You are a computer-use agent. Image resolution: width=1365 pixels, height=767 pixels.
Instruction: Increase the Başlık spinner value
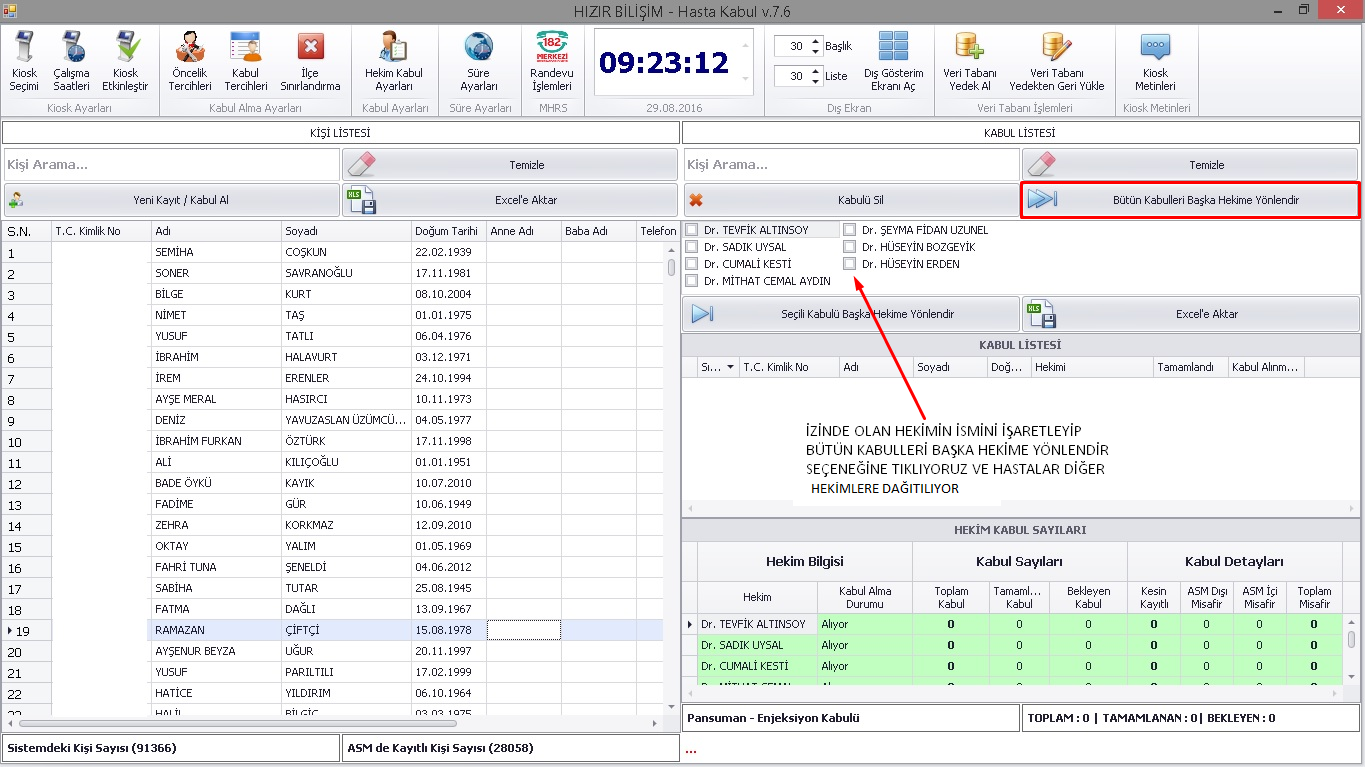pyautogui.click(x=816, y=42)
